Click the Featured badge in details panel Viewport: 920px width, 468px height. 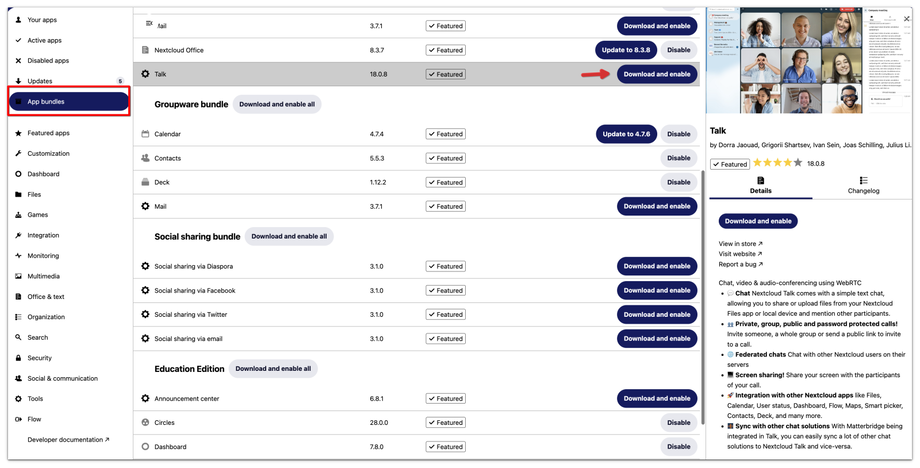click(x=730, y=164)
